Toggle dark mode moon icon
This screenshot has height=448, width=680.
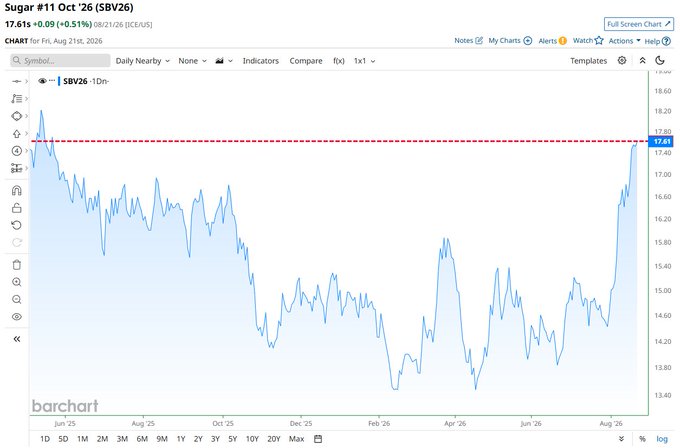click(x=660, y=60)
